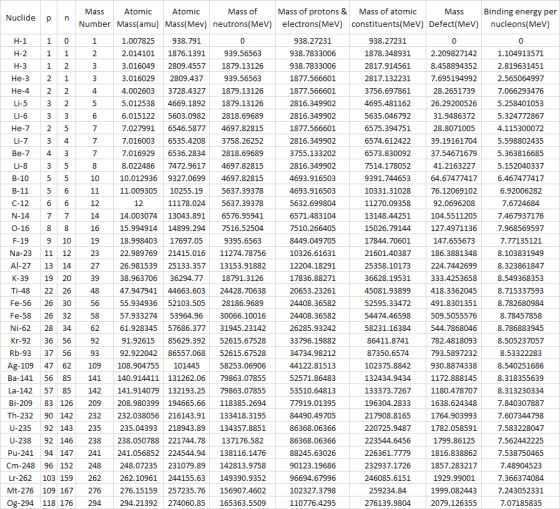Click the Fe-56 nuclide cell
560x509 pixels.
20,303
